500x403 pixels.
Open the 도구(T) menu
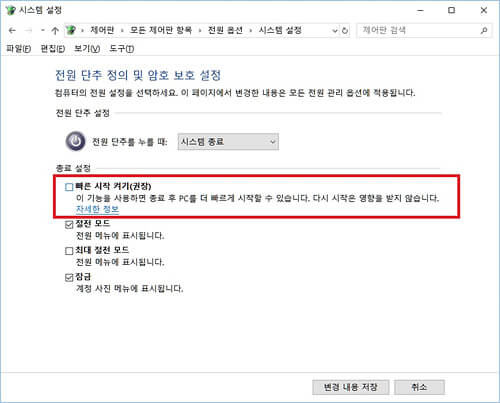[122, 49]
